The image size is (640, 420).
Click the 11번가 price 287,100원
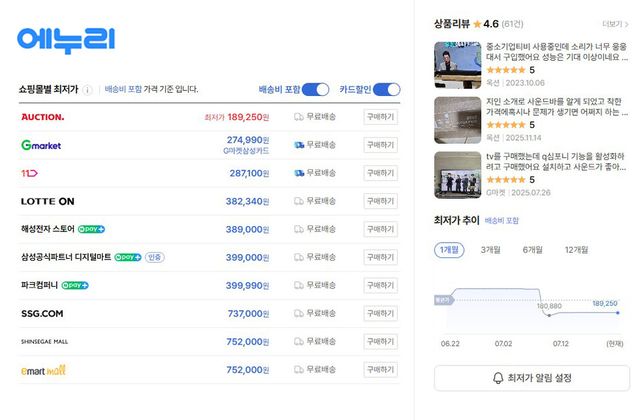tap(249, 173)
